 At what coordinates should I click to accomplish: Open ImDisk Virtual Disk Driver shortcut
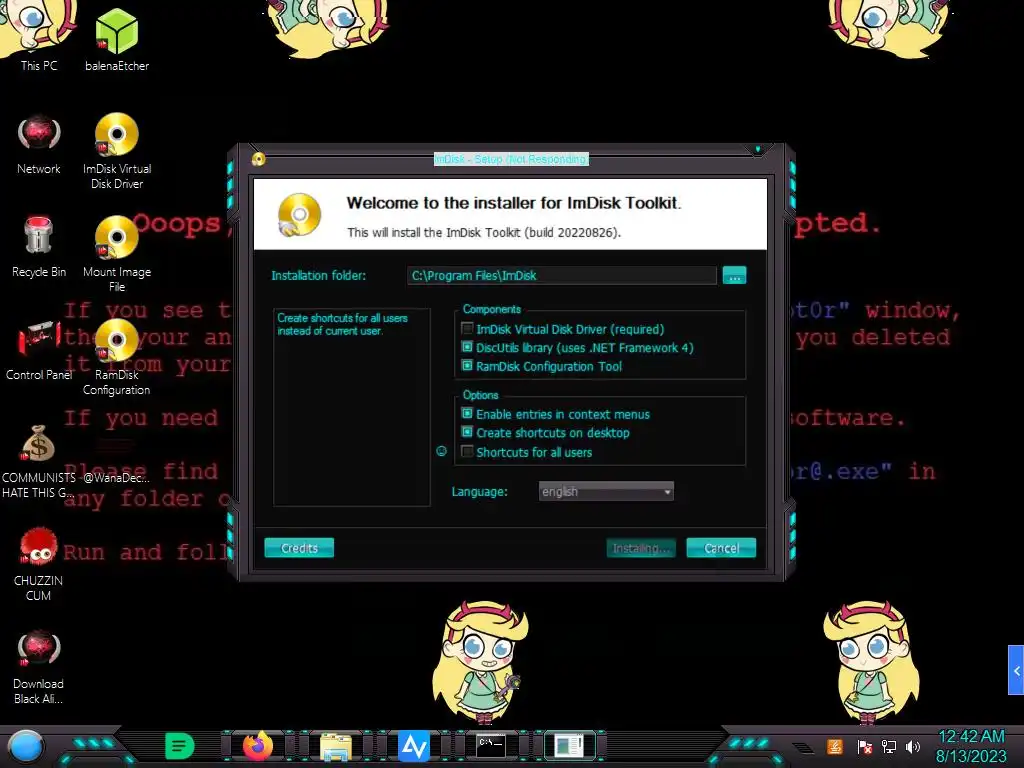coord(117,150)
